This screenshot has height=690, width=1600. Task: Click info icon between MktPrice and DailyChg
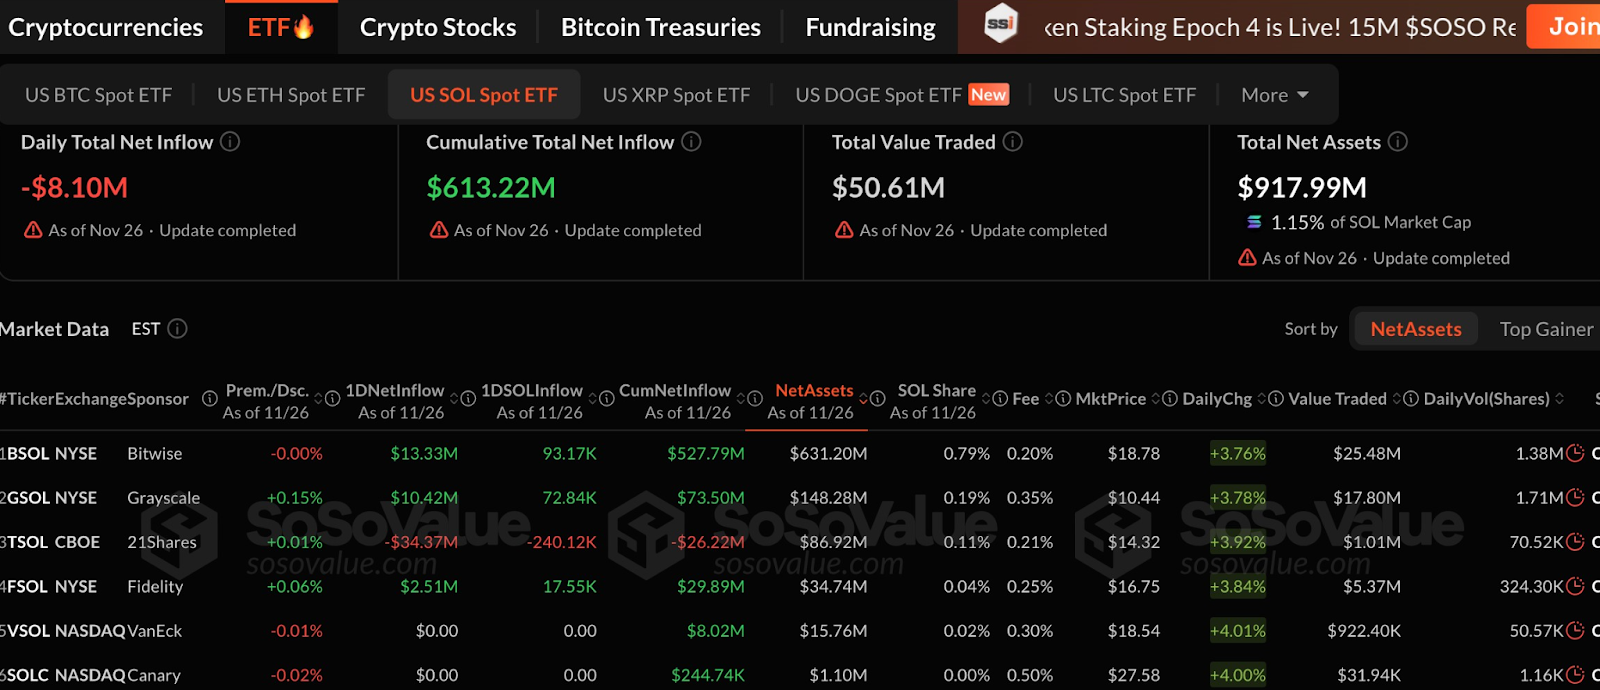coord(1170,399)
